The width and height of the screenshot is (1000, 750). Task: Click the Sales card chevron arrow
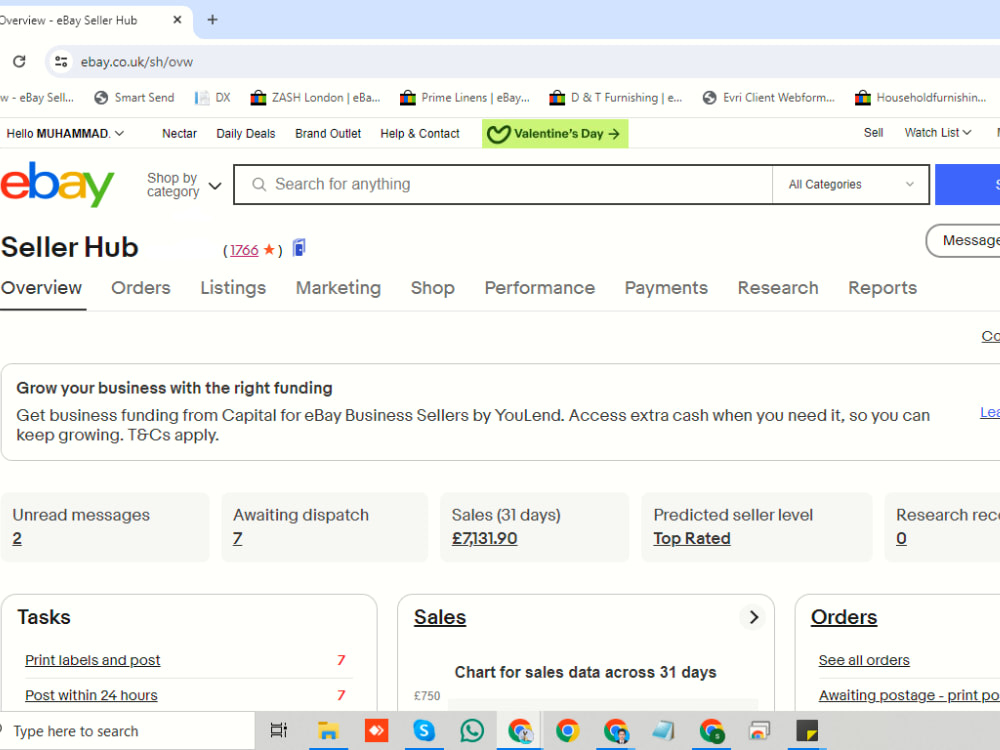point(753,617)
